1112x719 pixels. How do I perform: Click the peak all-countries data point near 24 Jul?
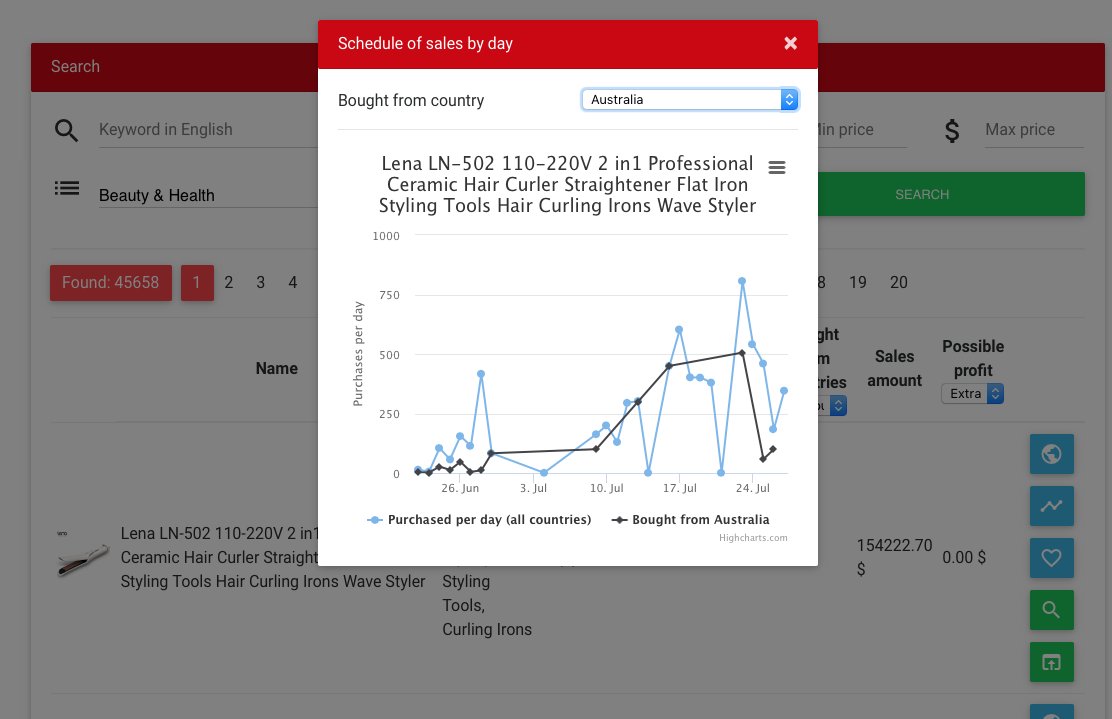[x=742, y=282]
